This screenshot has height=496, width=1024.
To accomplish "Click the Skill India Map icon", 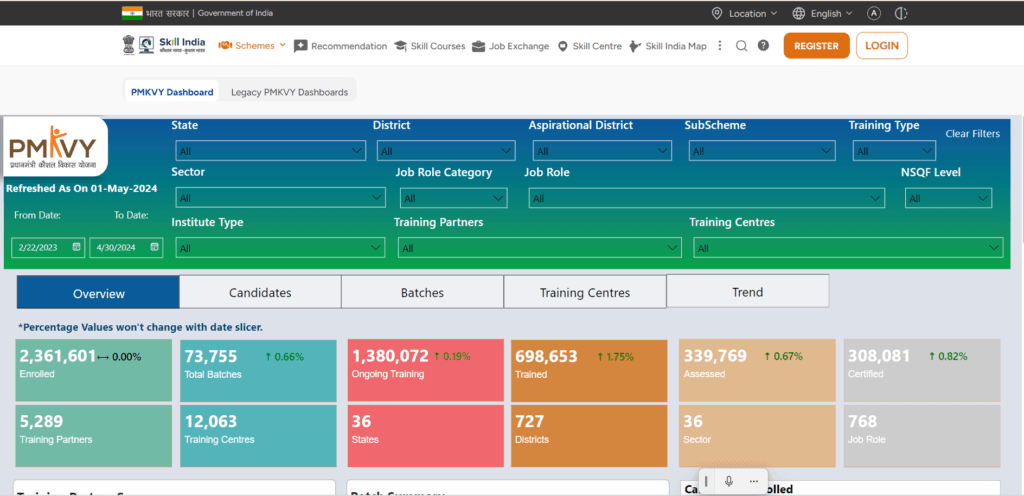I will [635, 46].
